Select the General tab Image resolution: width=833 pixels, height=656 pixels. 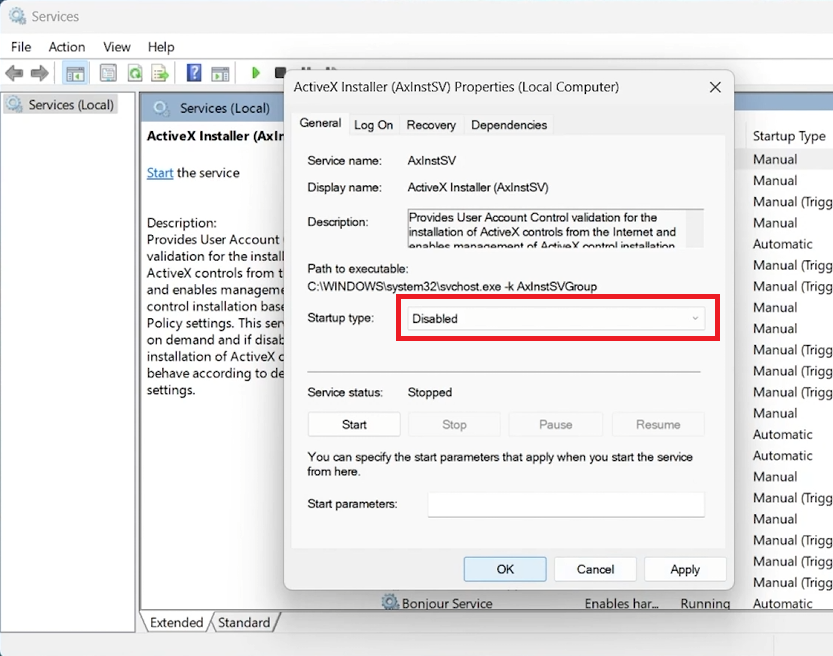(320, 123)
